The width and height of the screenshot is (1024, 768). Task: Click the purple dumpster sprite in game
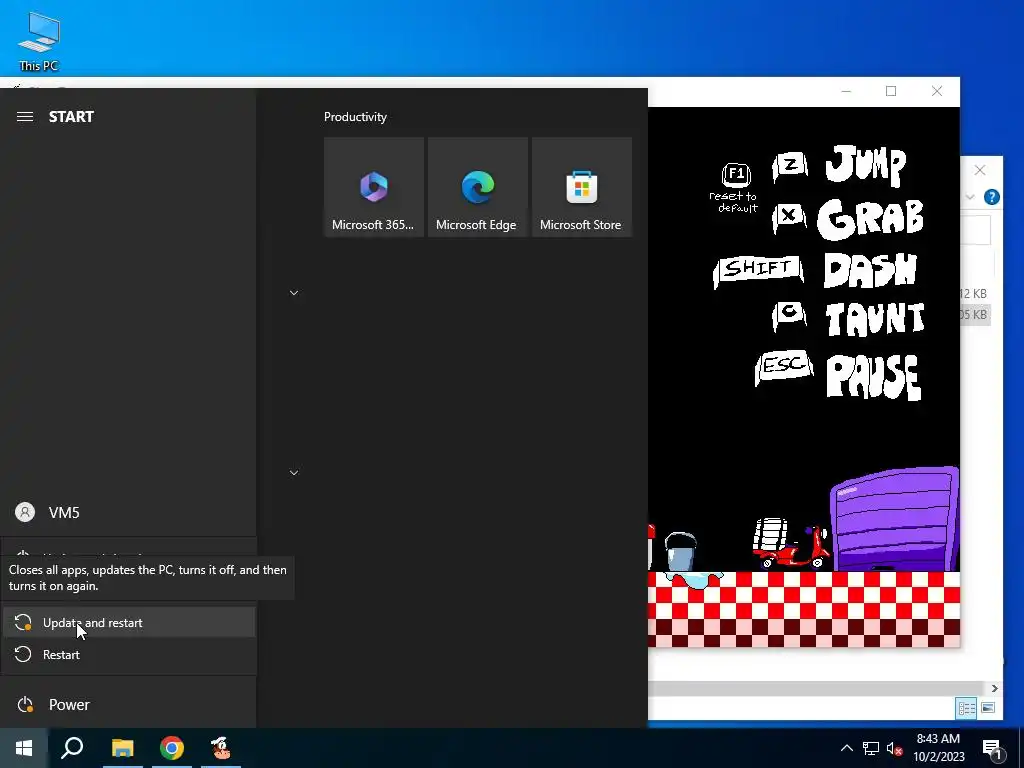(894, 519)
